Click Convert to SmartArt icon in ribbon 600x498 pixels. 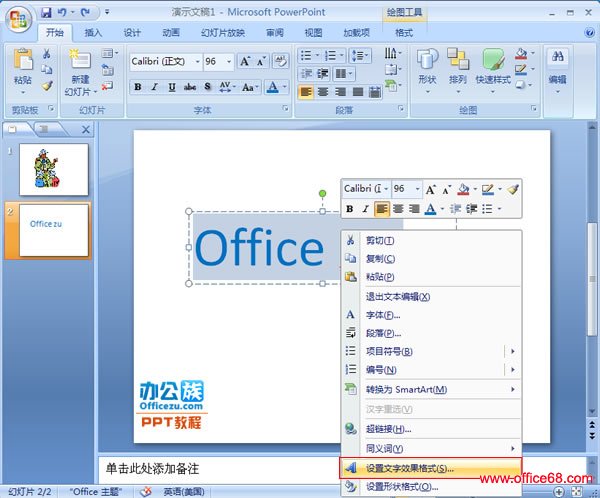click(x=390, y=85)
